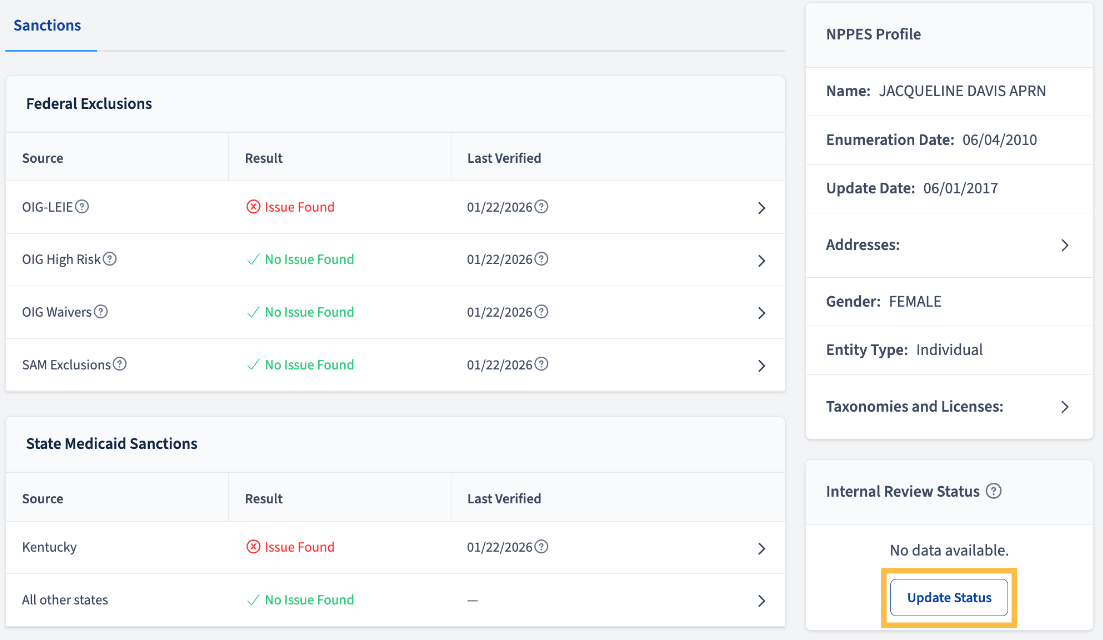Click the Update Status button

point(949,597)
